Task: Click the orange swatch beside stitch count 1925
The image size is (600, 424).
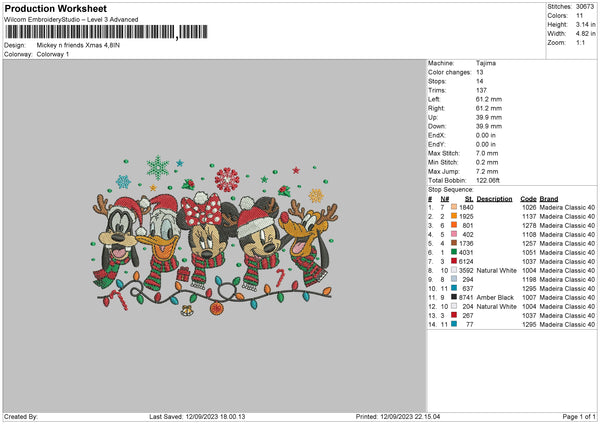Action: pos(454,216)
